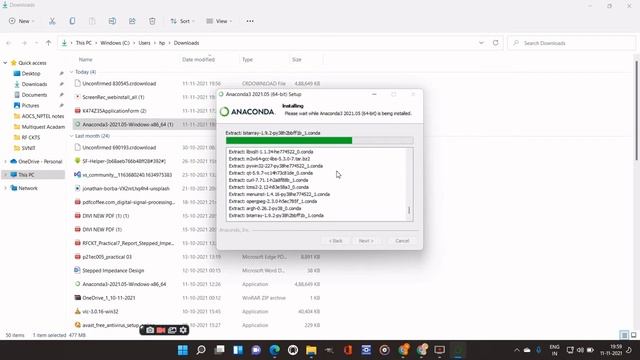Open taskbar Search magnifier
This screenshot has height=360, width=640.
[201, 350]
